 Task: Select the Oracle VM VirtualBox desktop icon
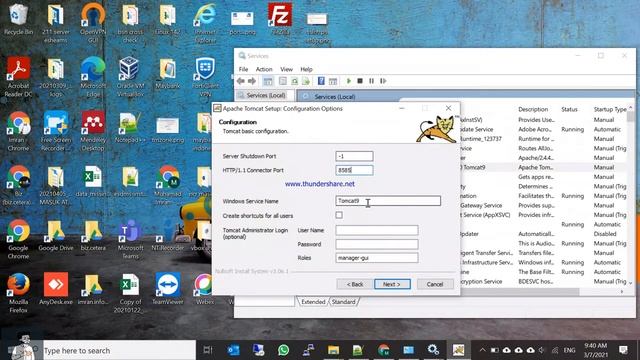(x=130, y=77)
